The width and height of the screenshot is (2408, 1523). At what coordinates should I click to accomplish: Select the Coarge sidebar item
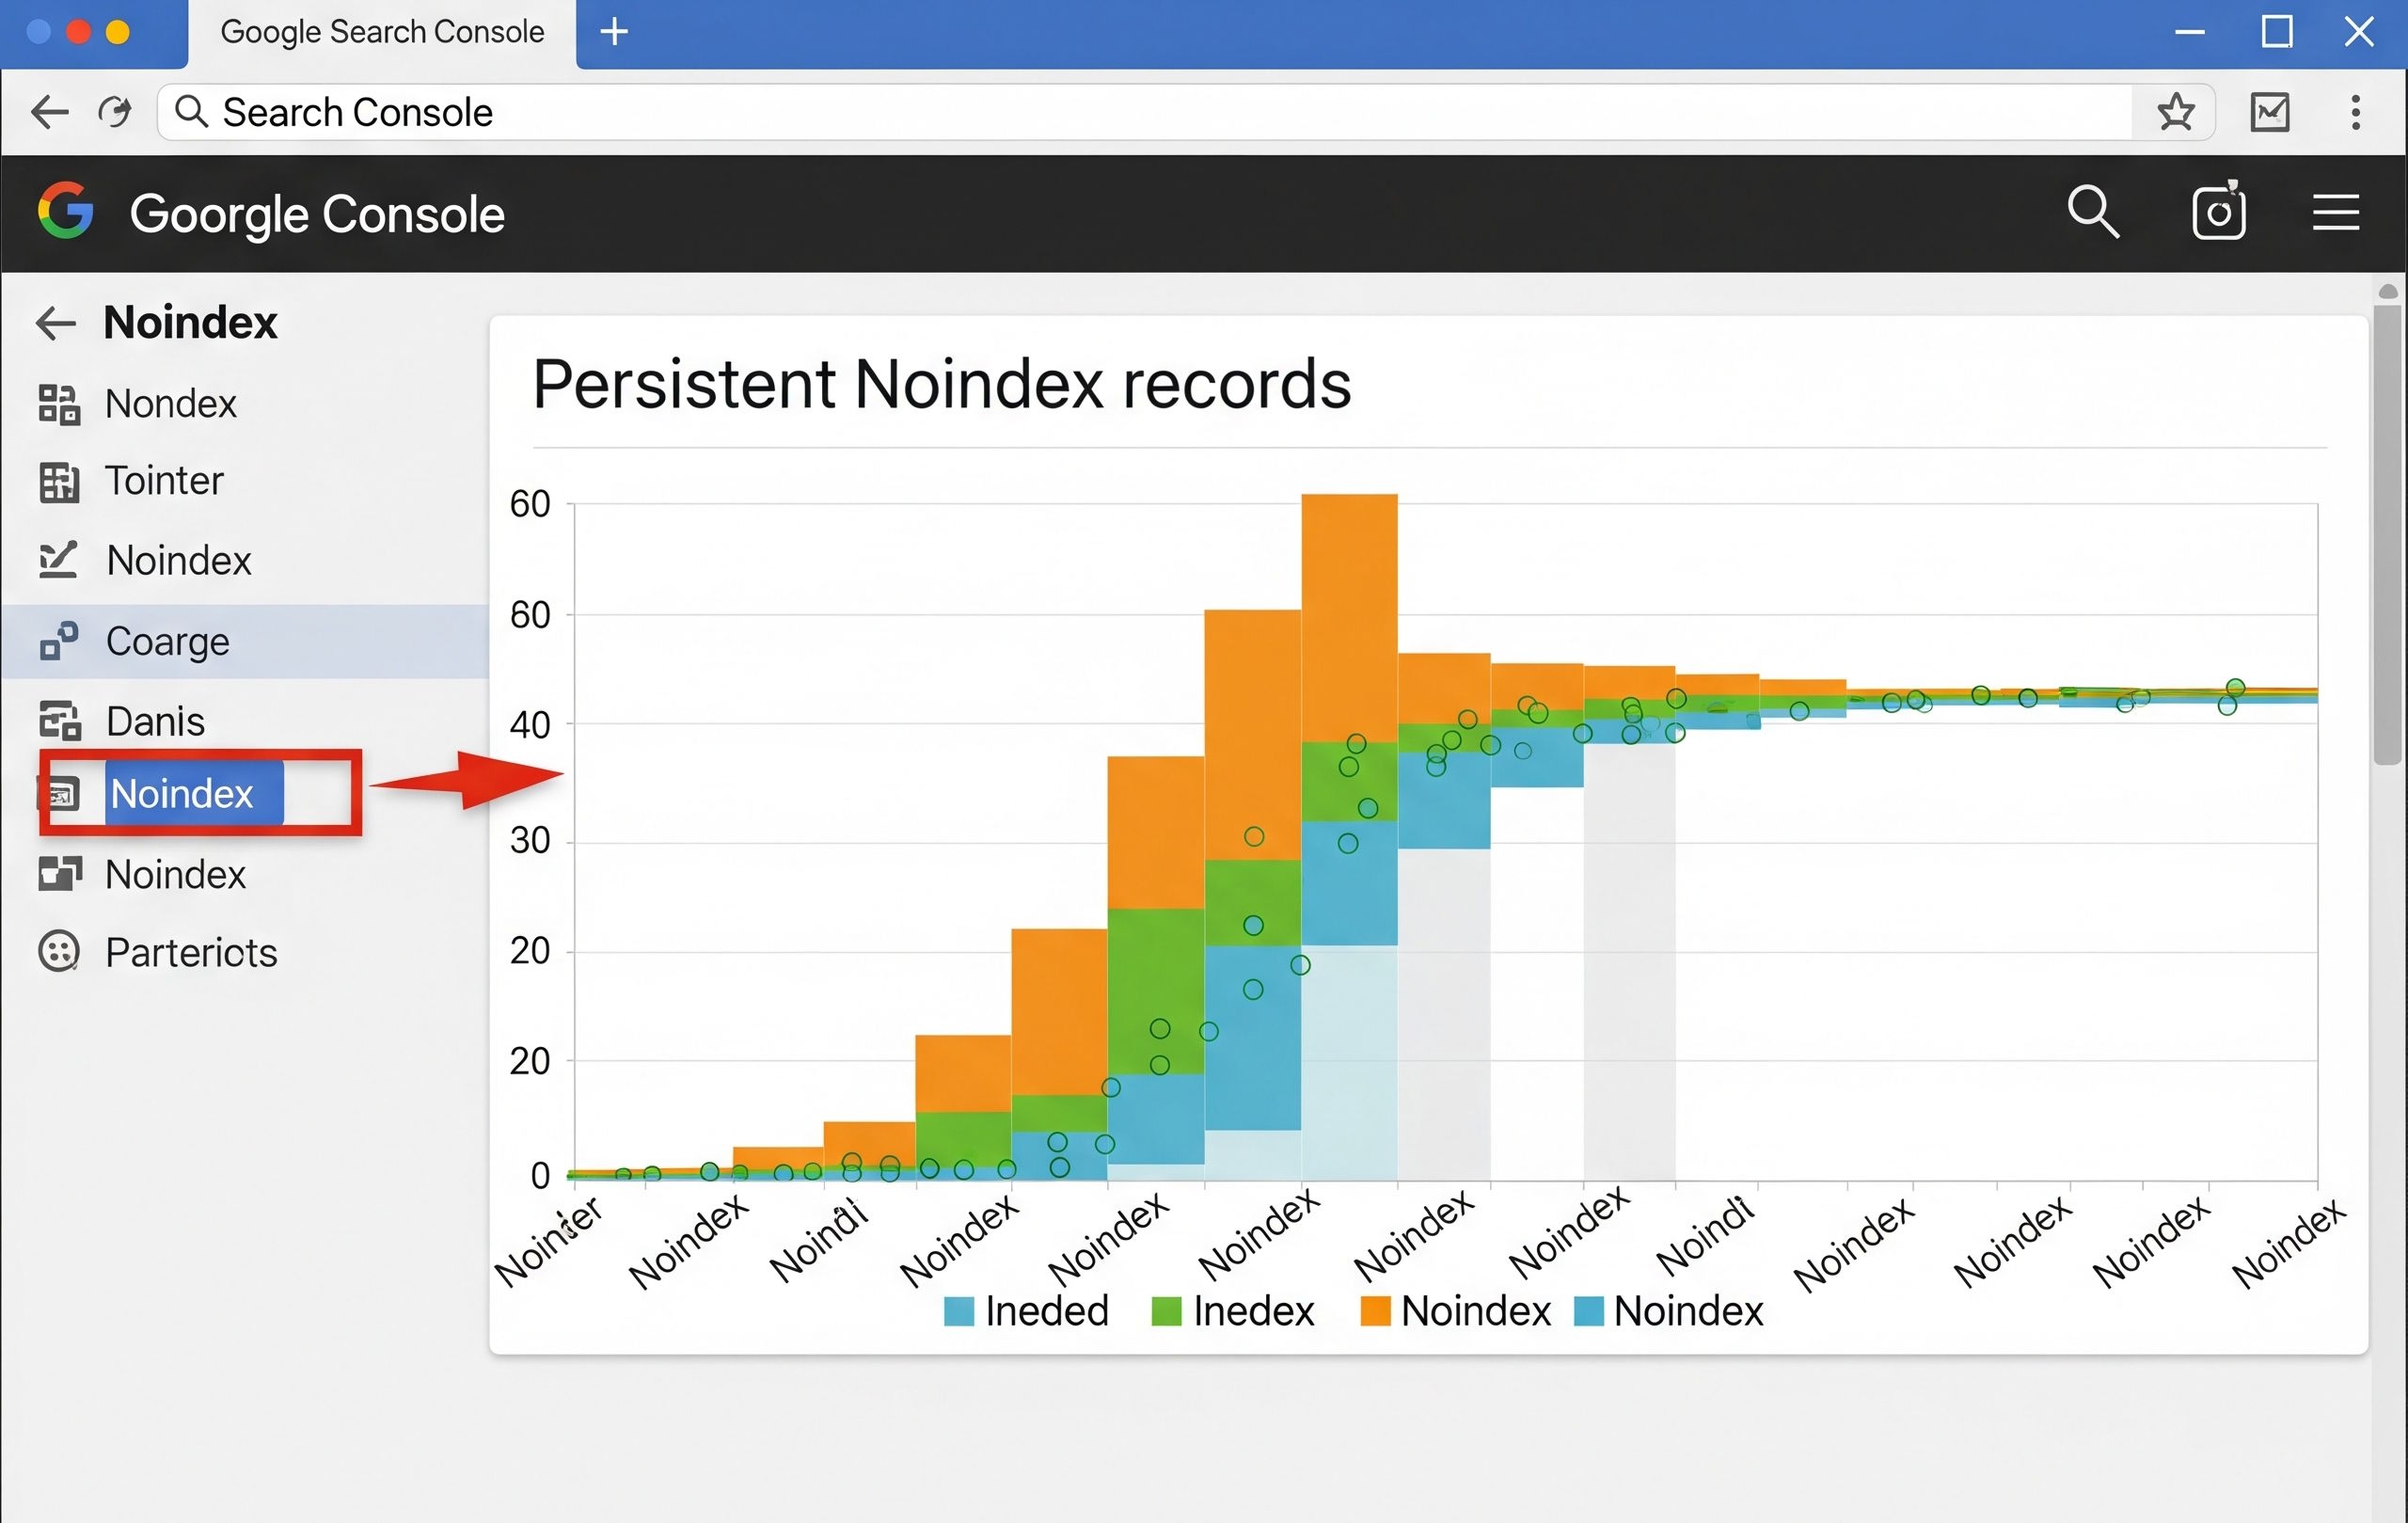[x=245, y=641]
